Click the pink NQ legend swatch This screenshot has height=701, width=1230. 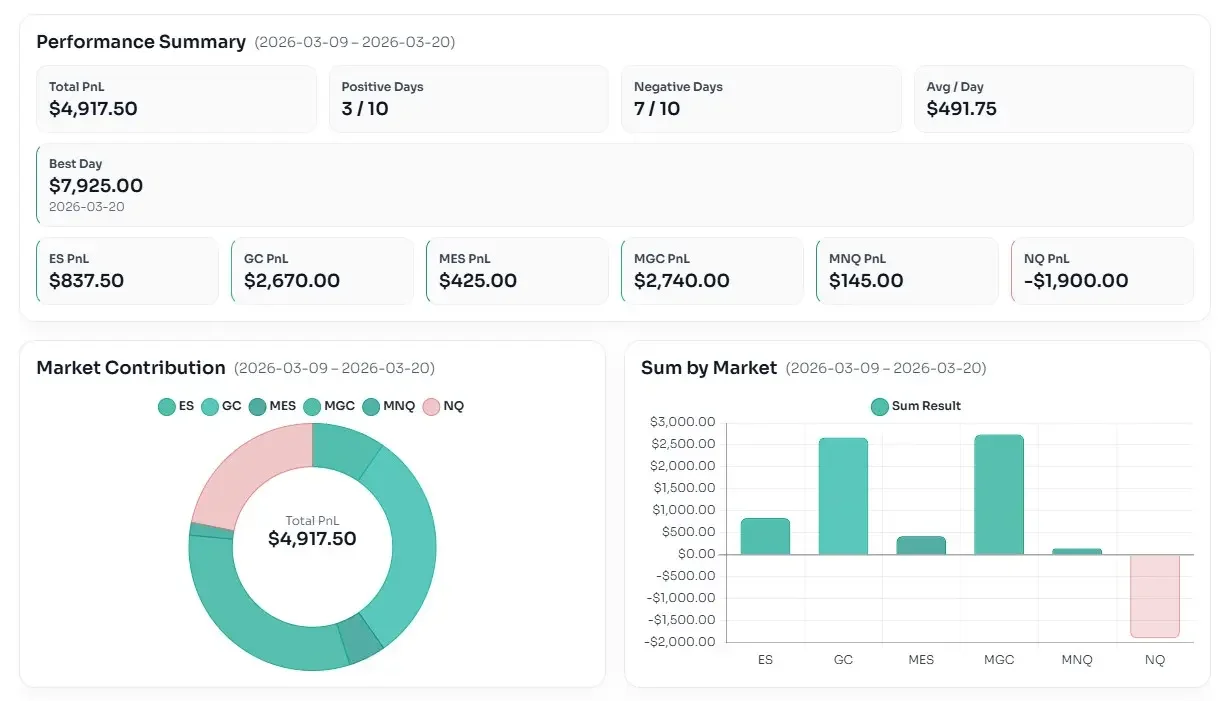pos(432,406)
